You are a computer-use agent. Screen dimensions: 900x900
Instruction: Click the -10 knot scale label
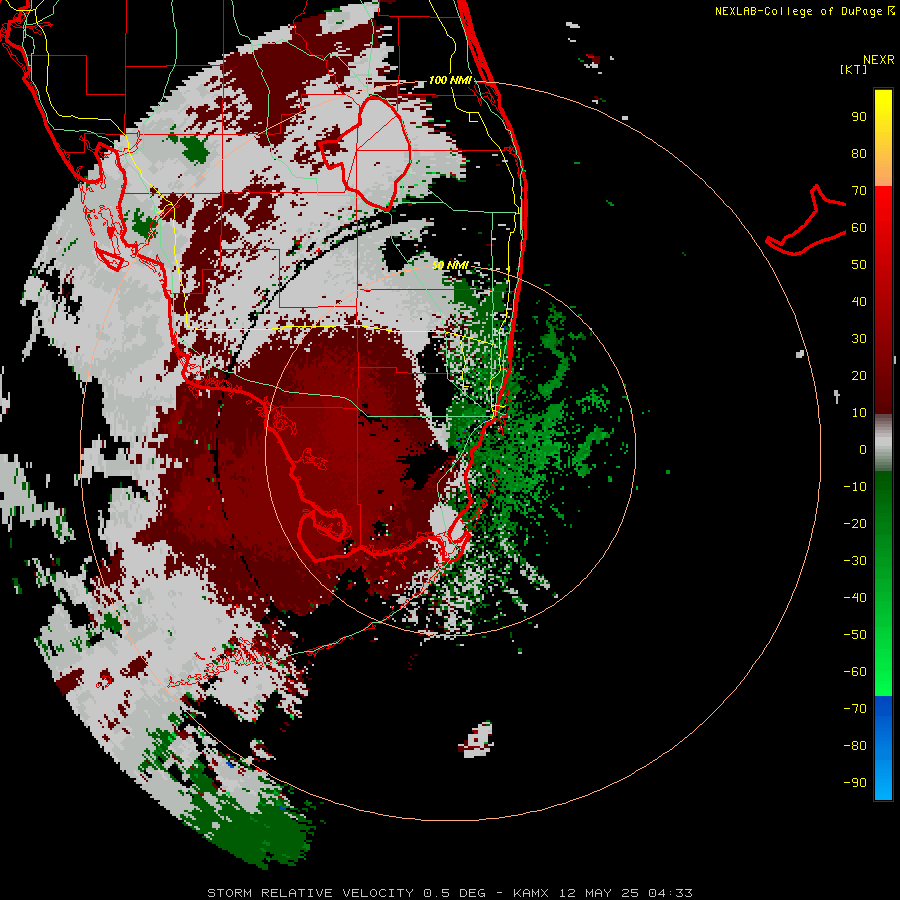(855, 487)
